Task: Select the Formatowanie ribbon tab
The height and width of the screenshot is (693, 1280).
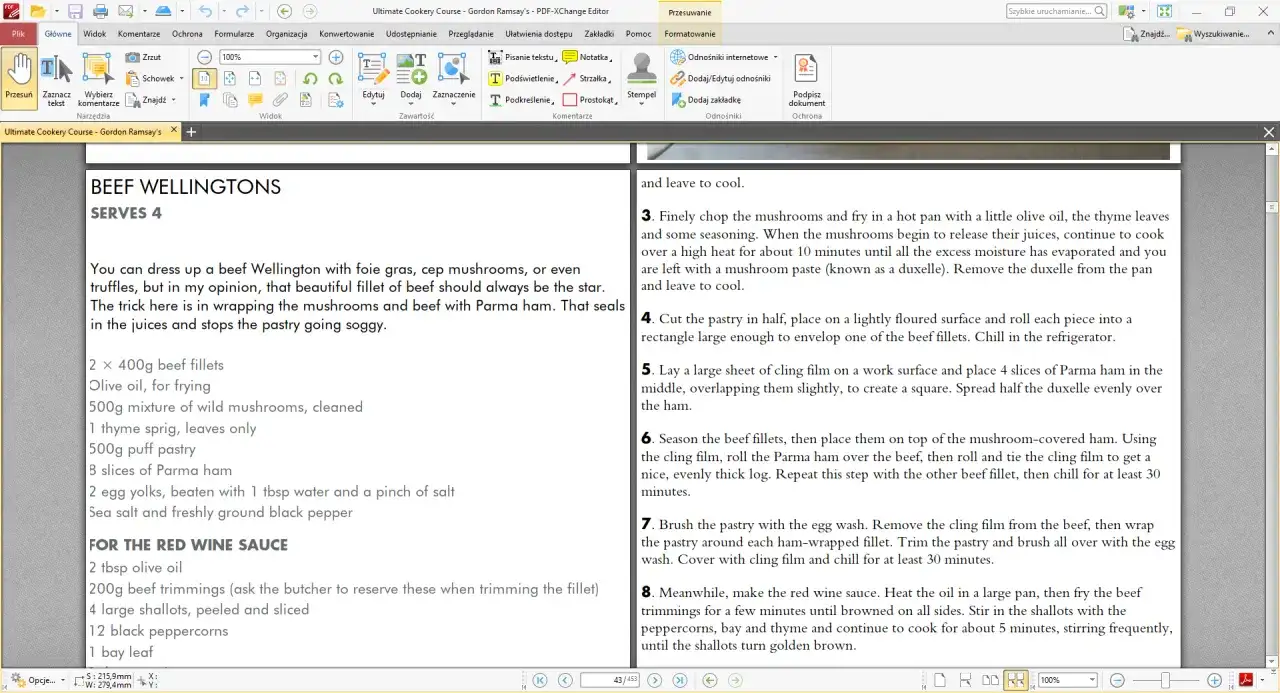Action: click(x=690, y=33)
